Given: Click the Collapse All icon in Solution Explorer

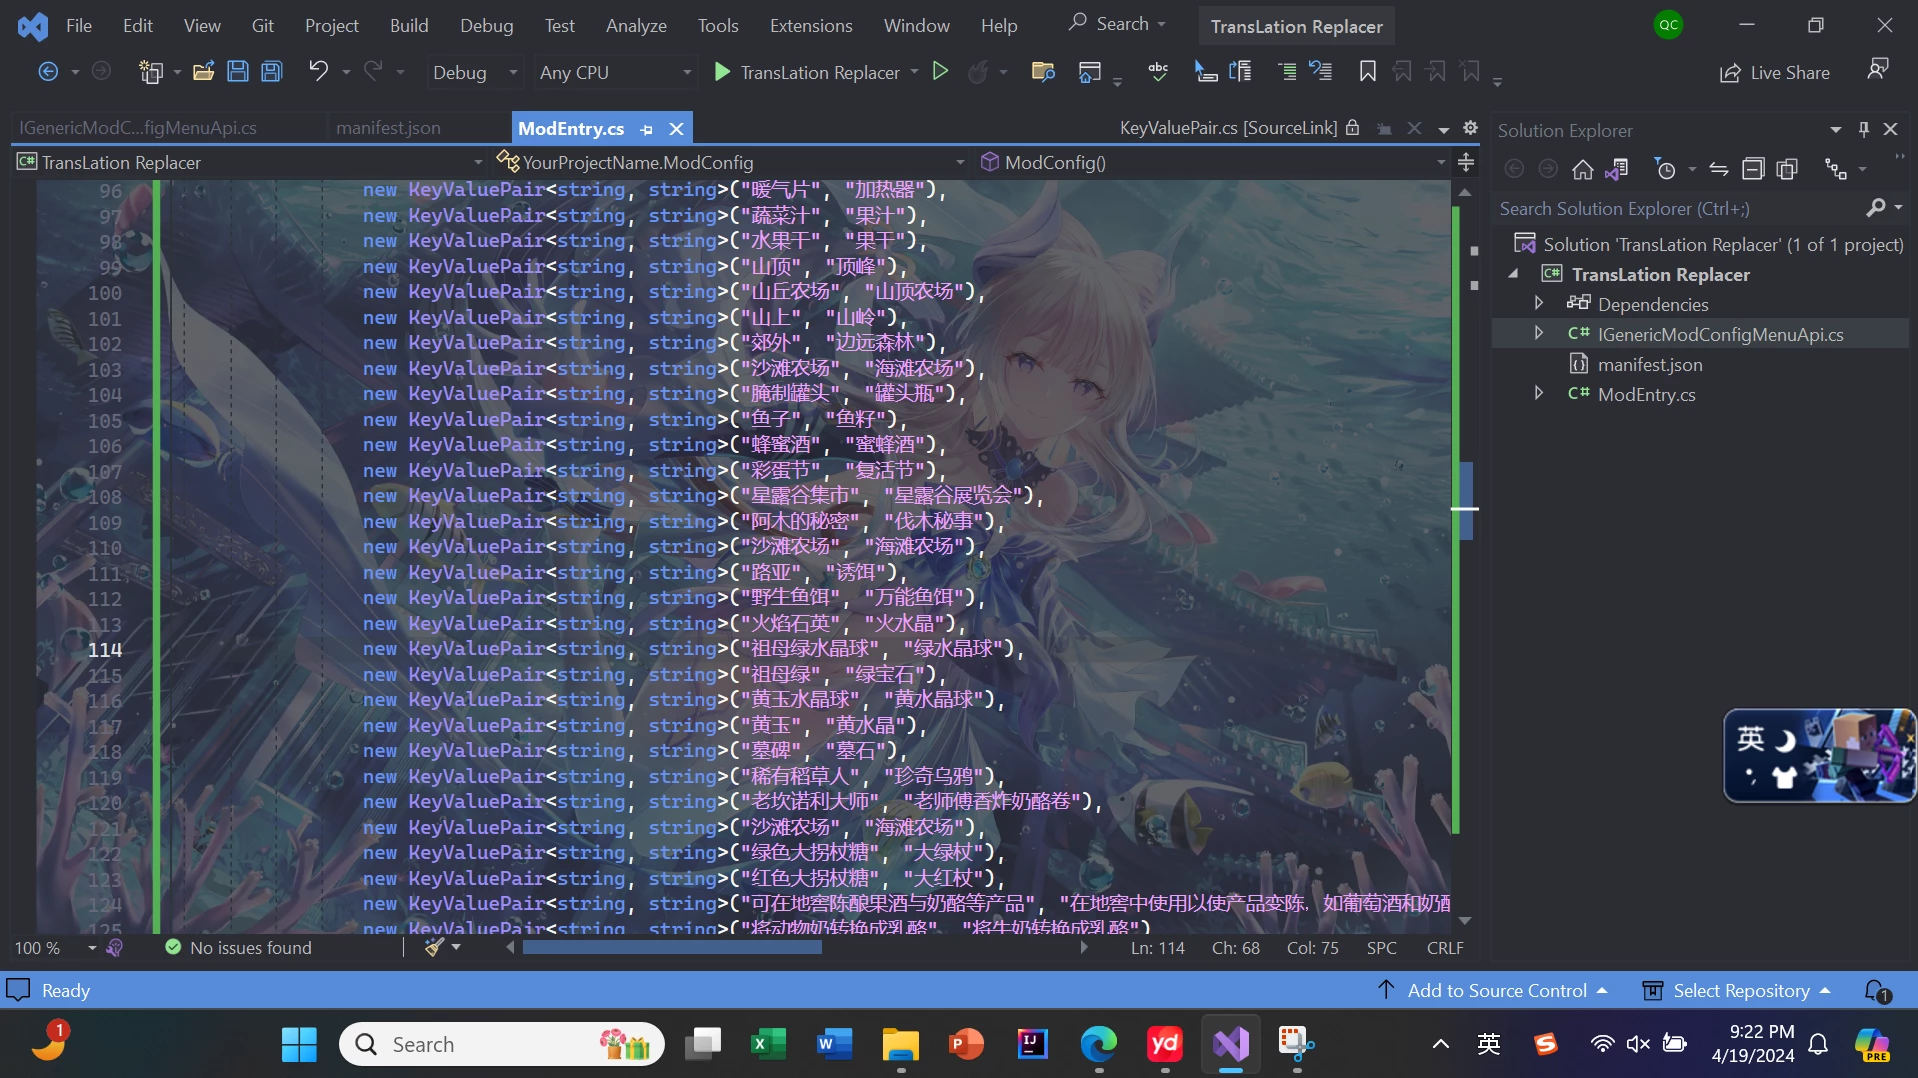Looking at the screenshot, I should 1753,170.
